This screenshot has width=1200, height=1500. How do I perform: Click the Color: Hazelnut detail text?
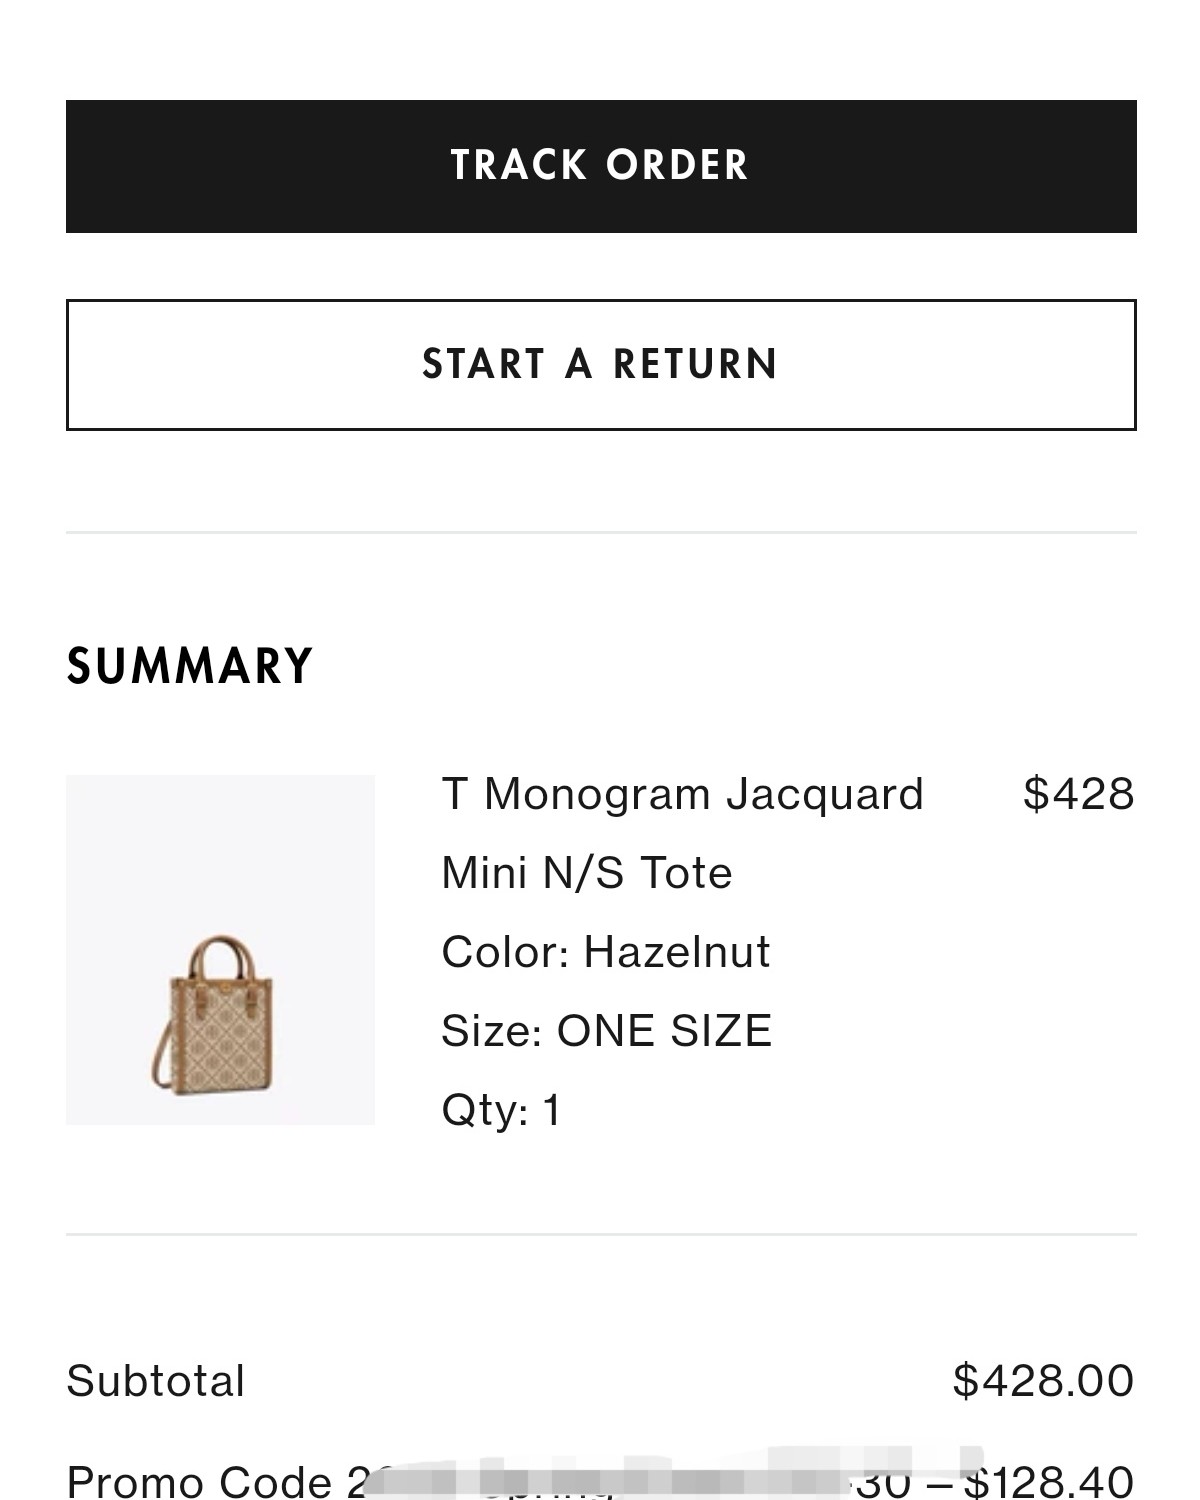click(x=606, y=952)
